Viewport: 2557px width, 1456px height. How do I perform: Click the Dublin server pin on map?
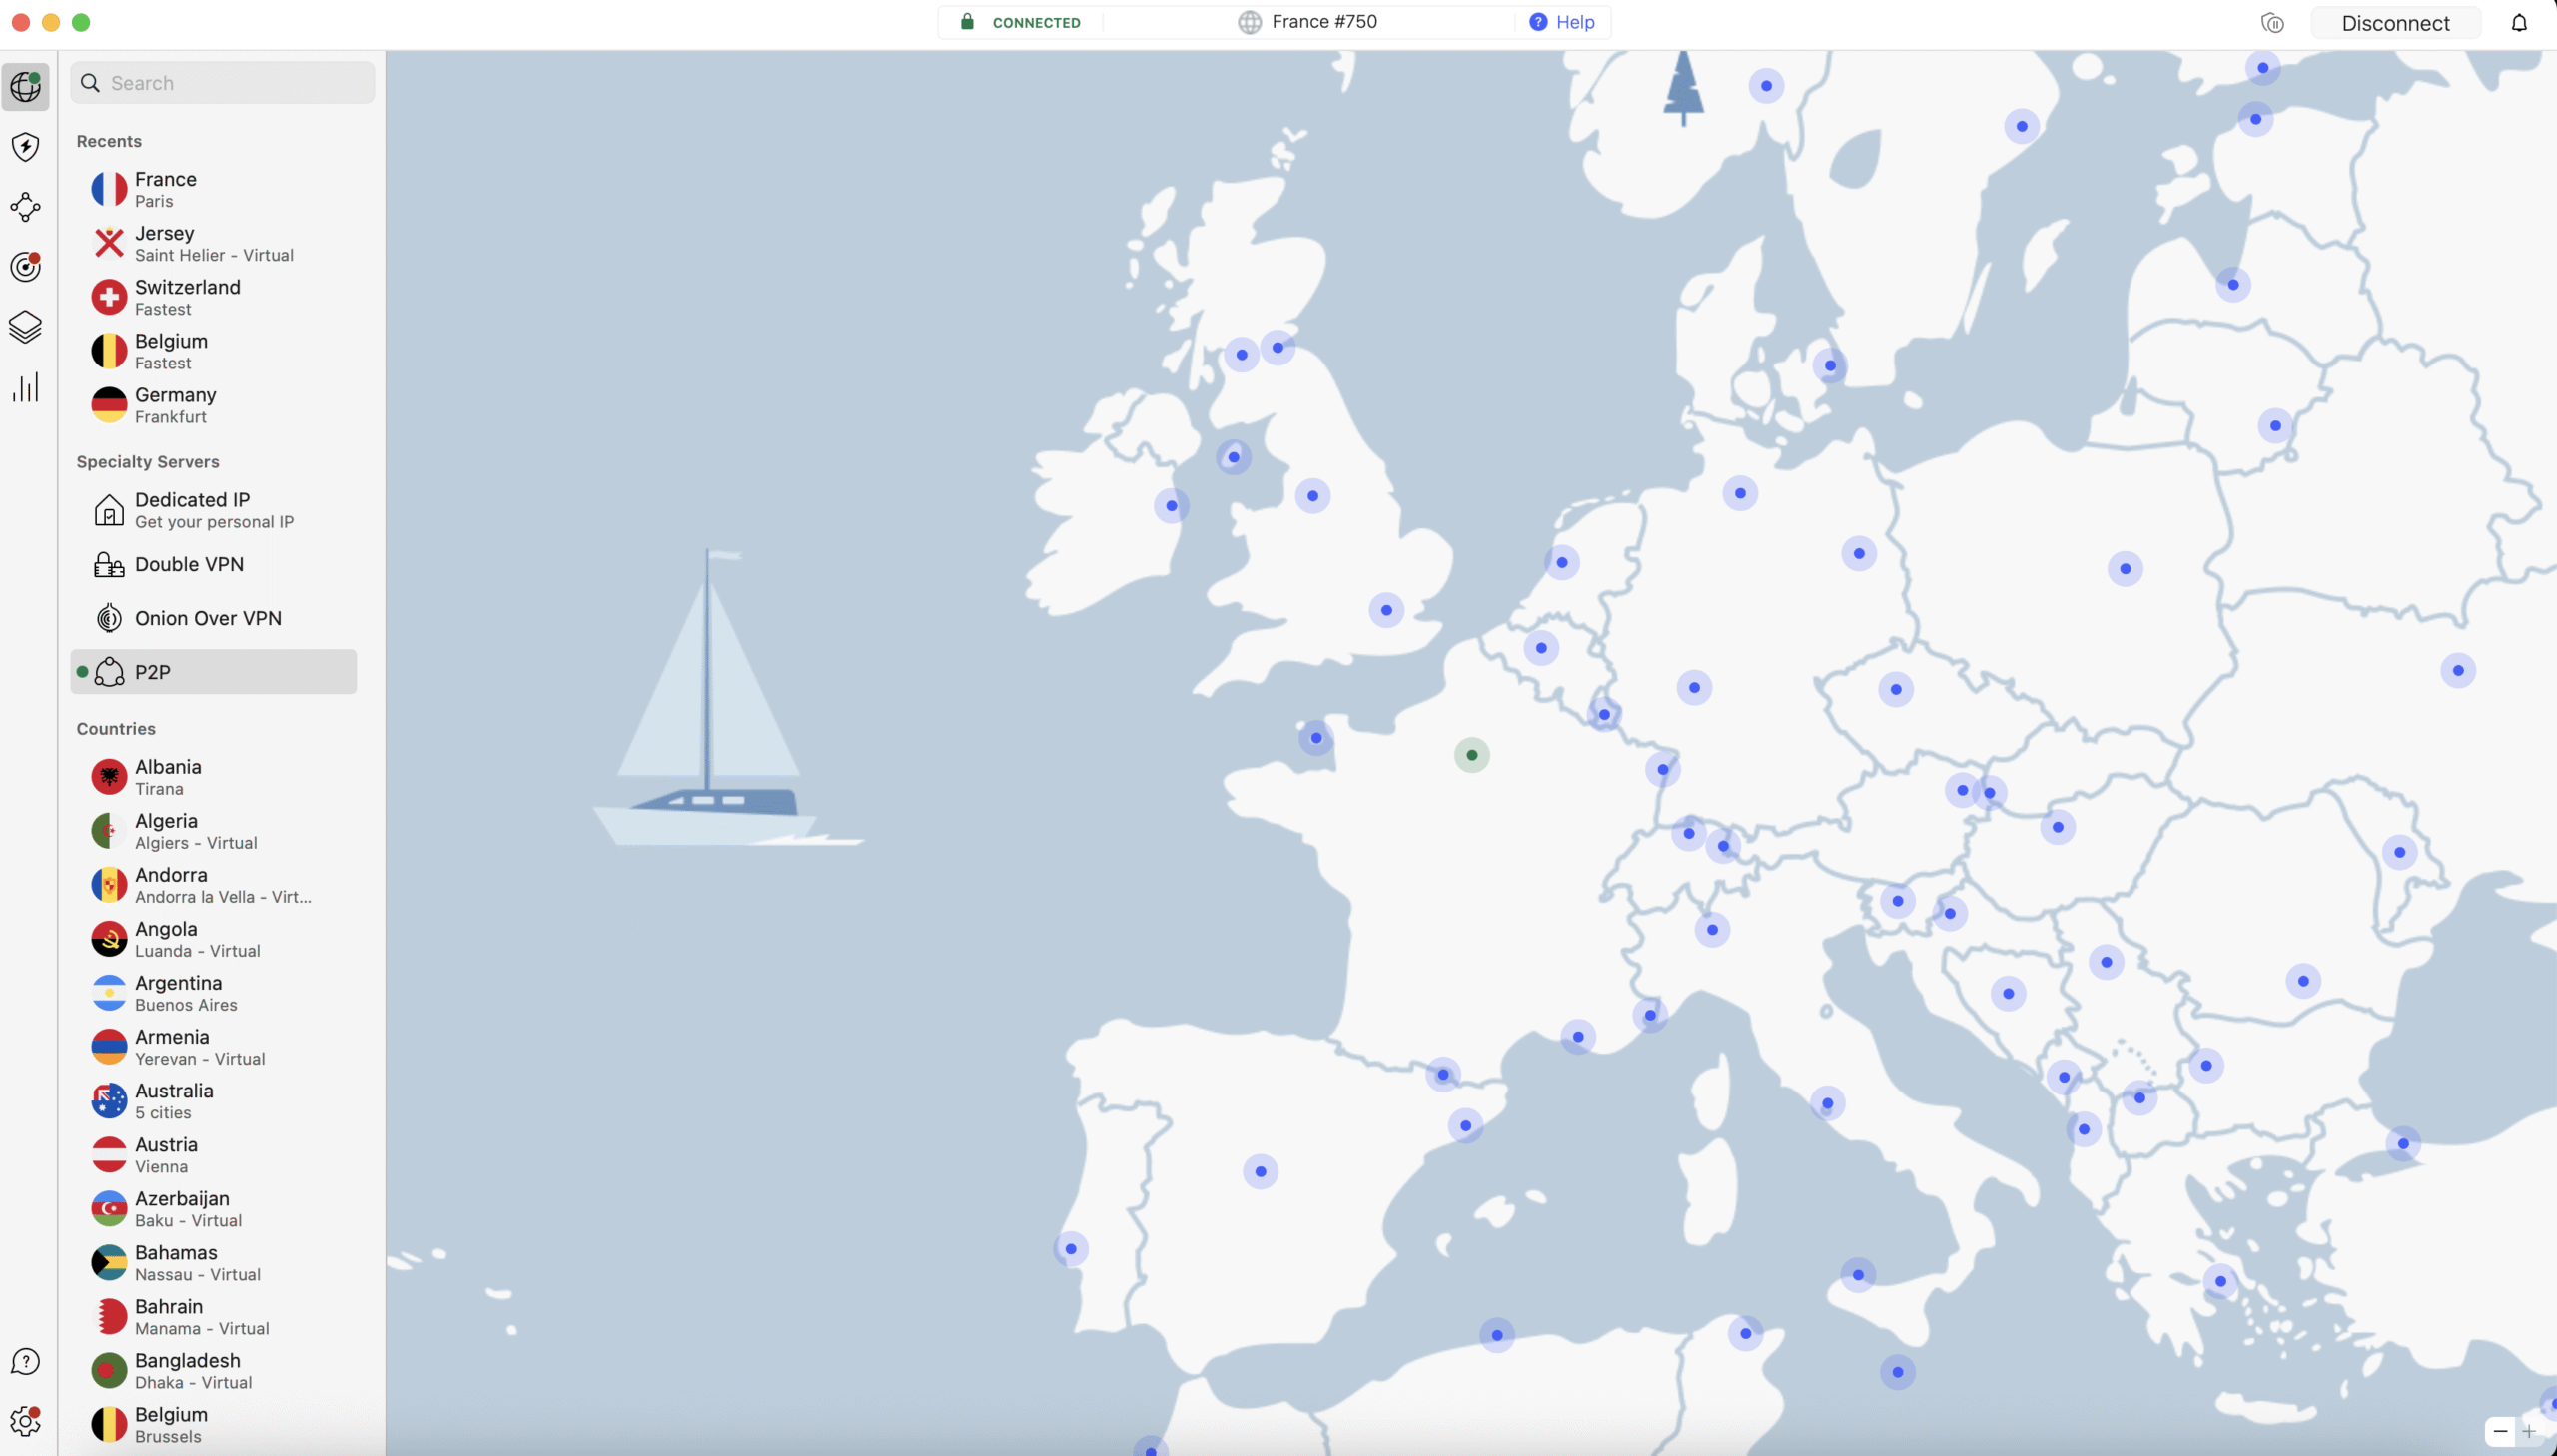[x=1171, y=506]
